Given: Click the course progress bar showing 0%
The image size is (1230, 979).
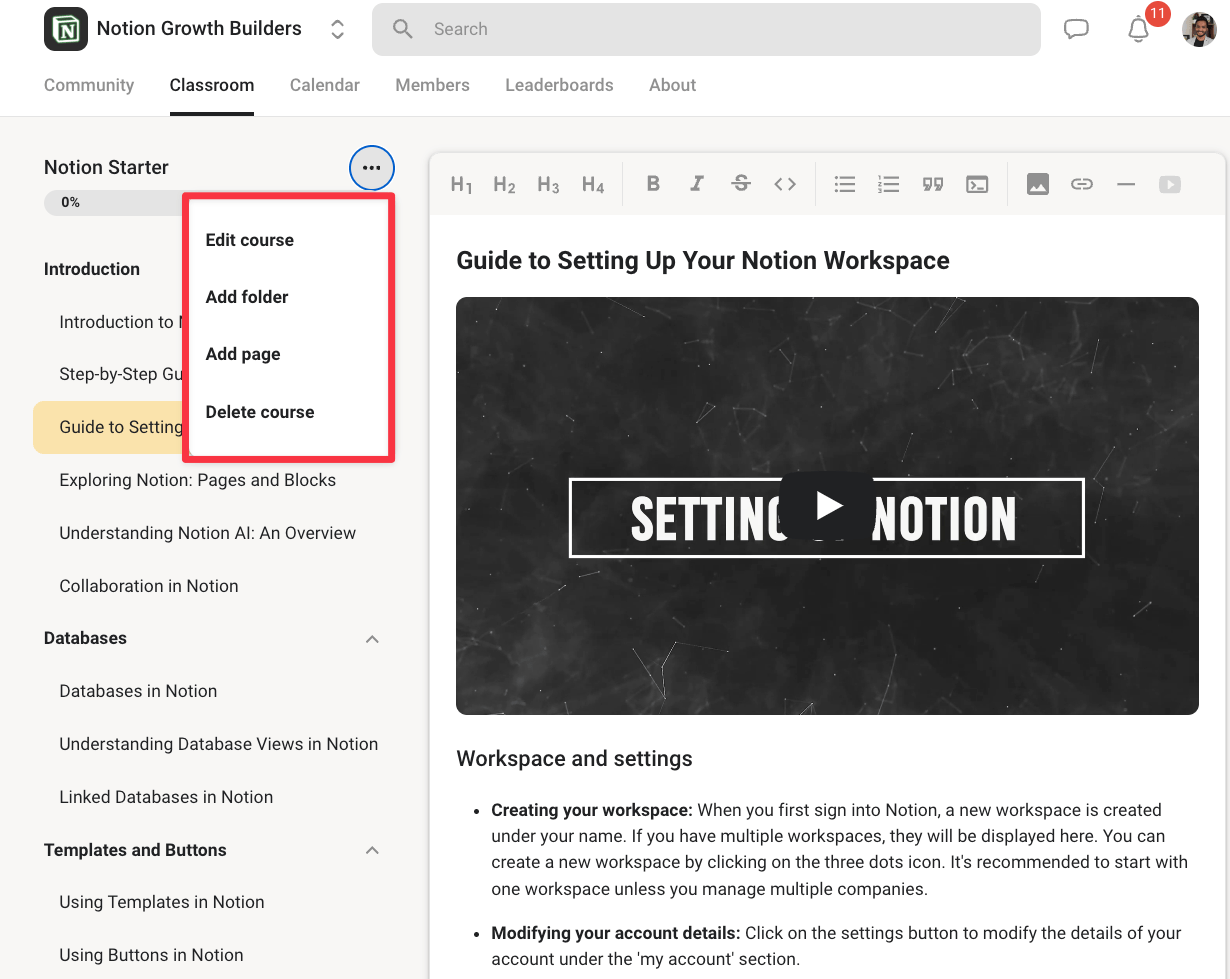Looking at the screenshot, I should (x=114, y=202).
